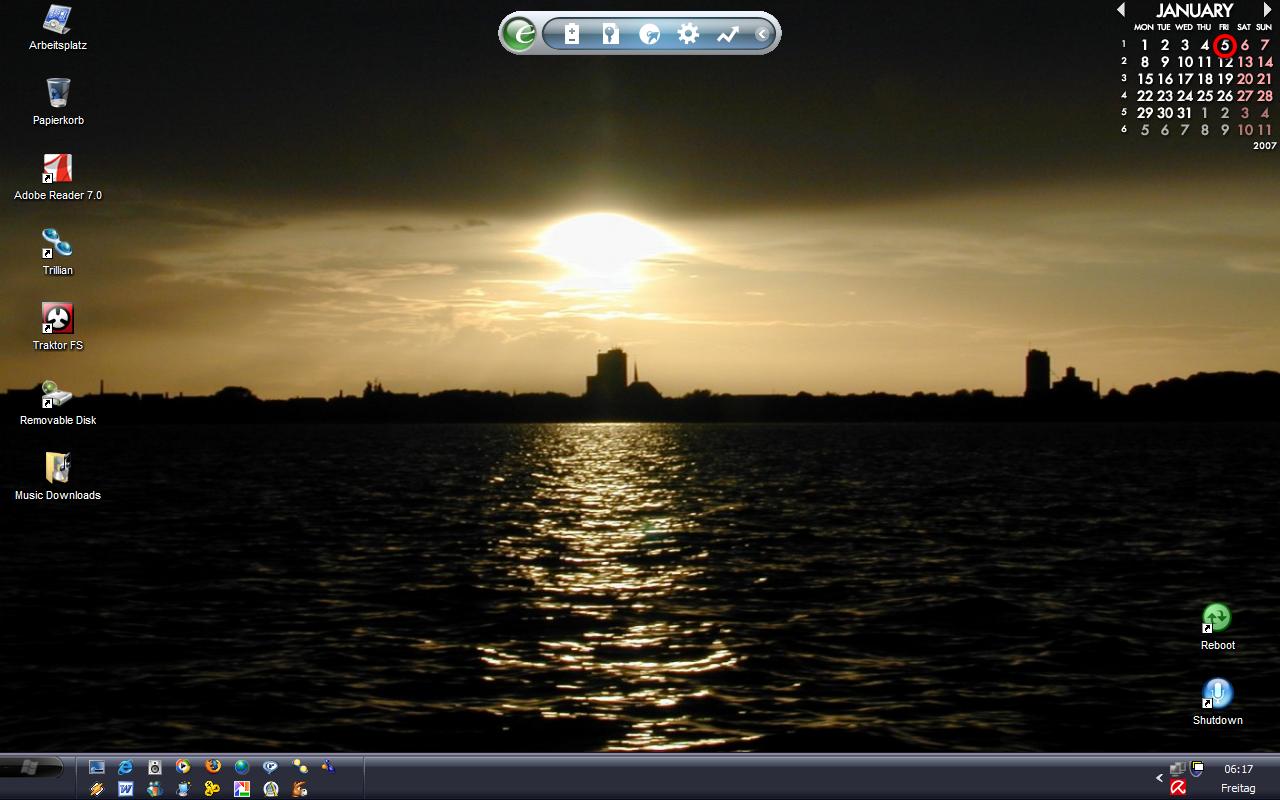Image resolution: width=1280 pixels, height=800 pixels.
Task: Expand hidden system tray icons
Action: [1160, 777]
